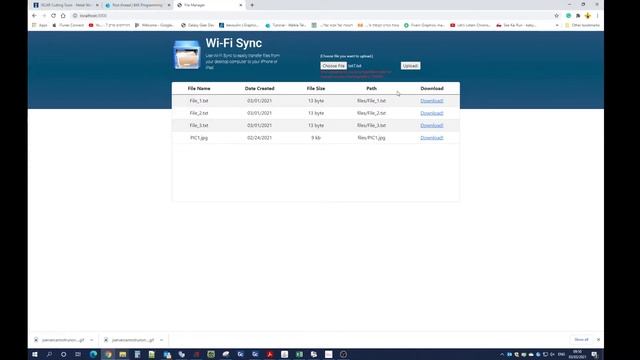Click the taskbar date and time

click(577, 354)
